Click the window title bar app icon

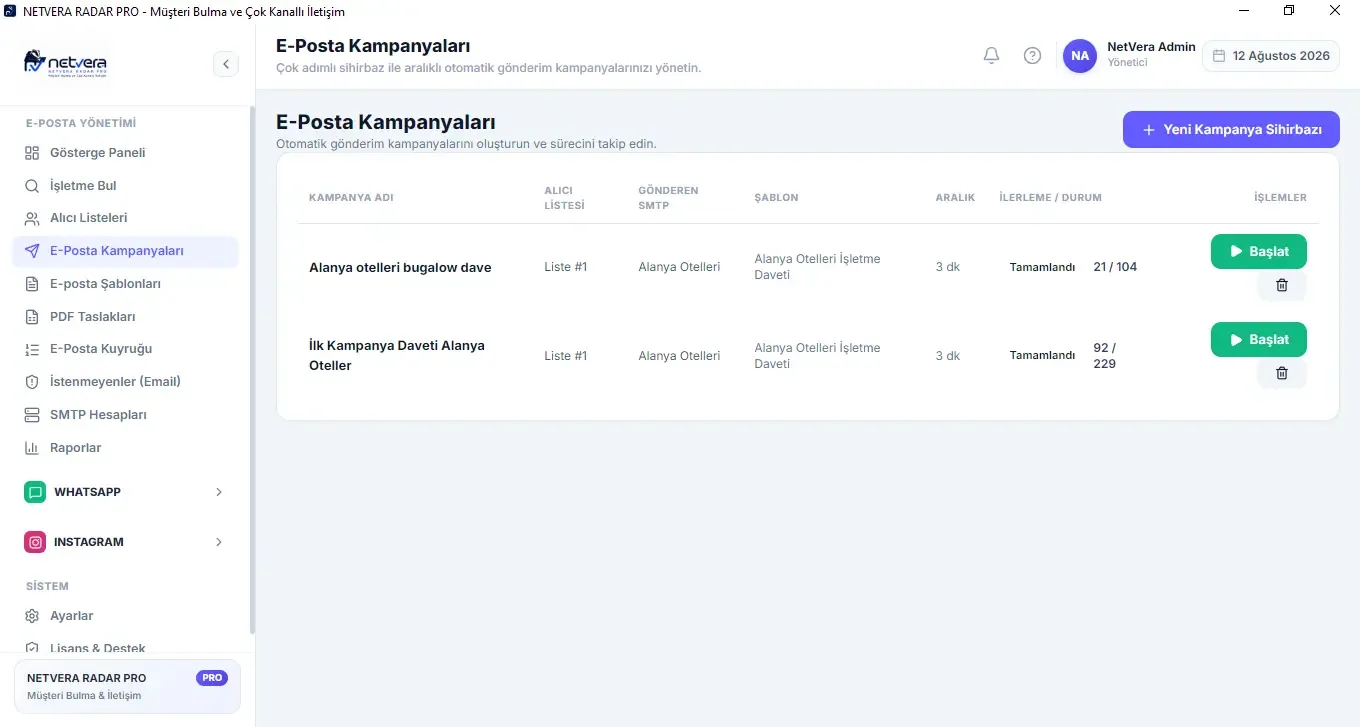tap(10, 10)
